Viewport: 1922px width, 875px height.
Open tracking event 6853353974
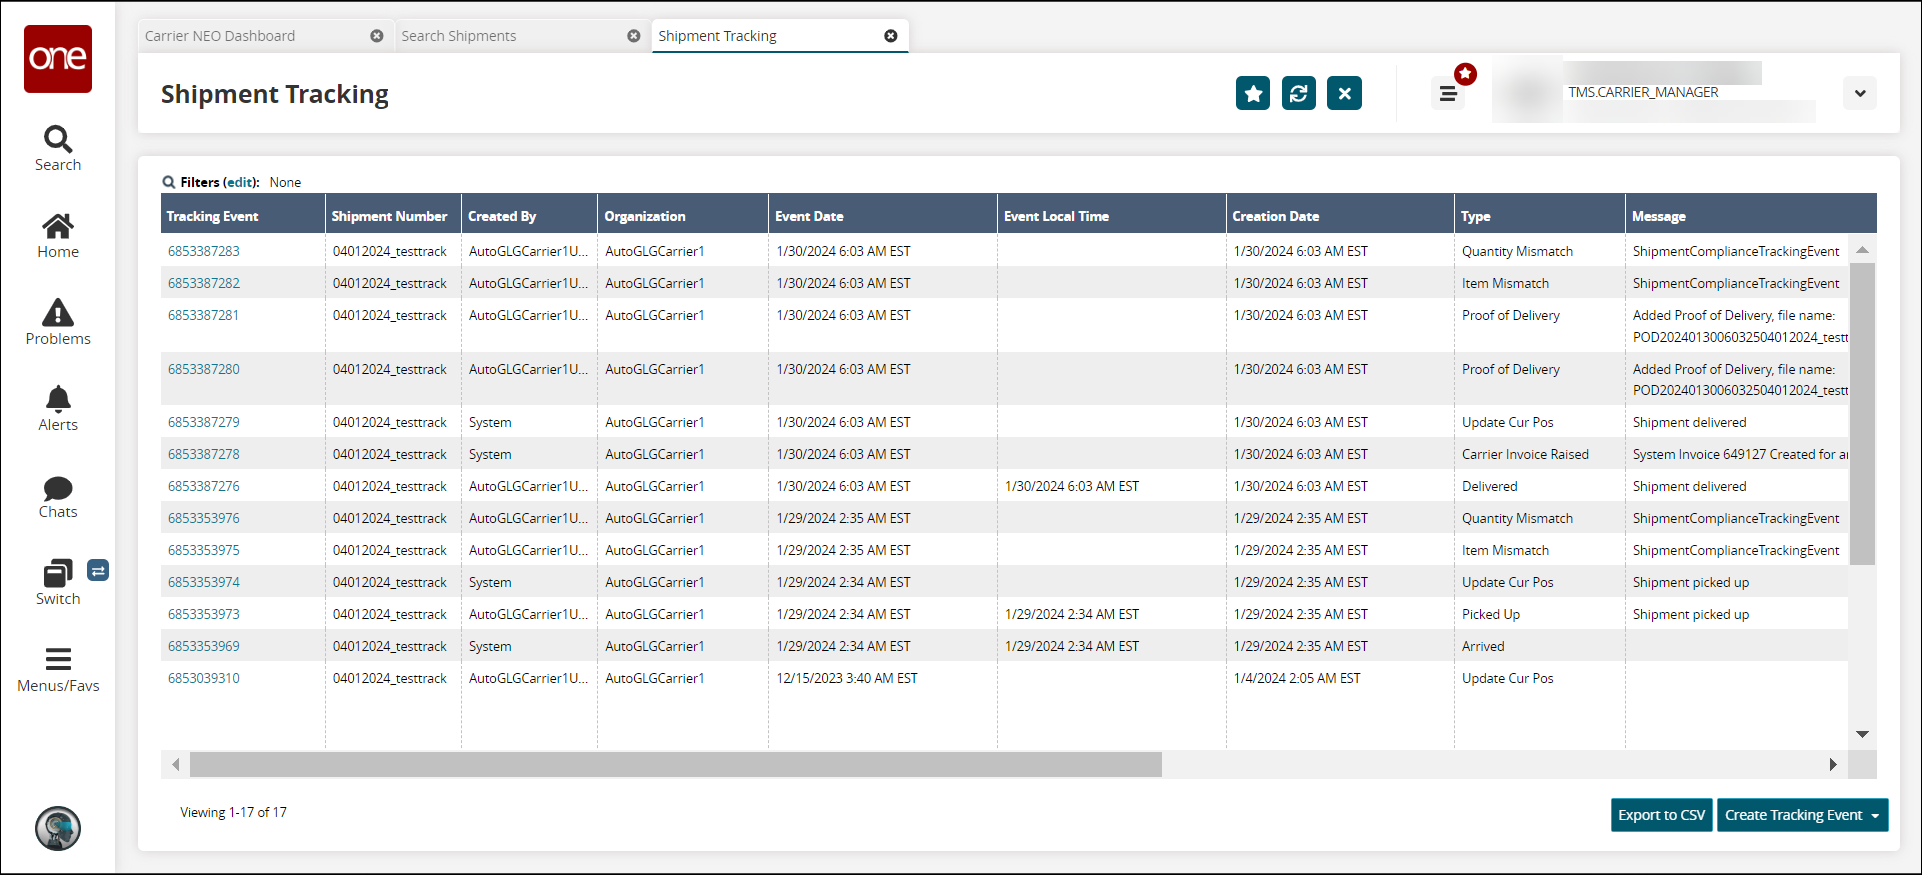click(204, 582)
